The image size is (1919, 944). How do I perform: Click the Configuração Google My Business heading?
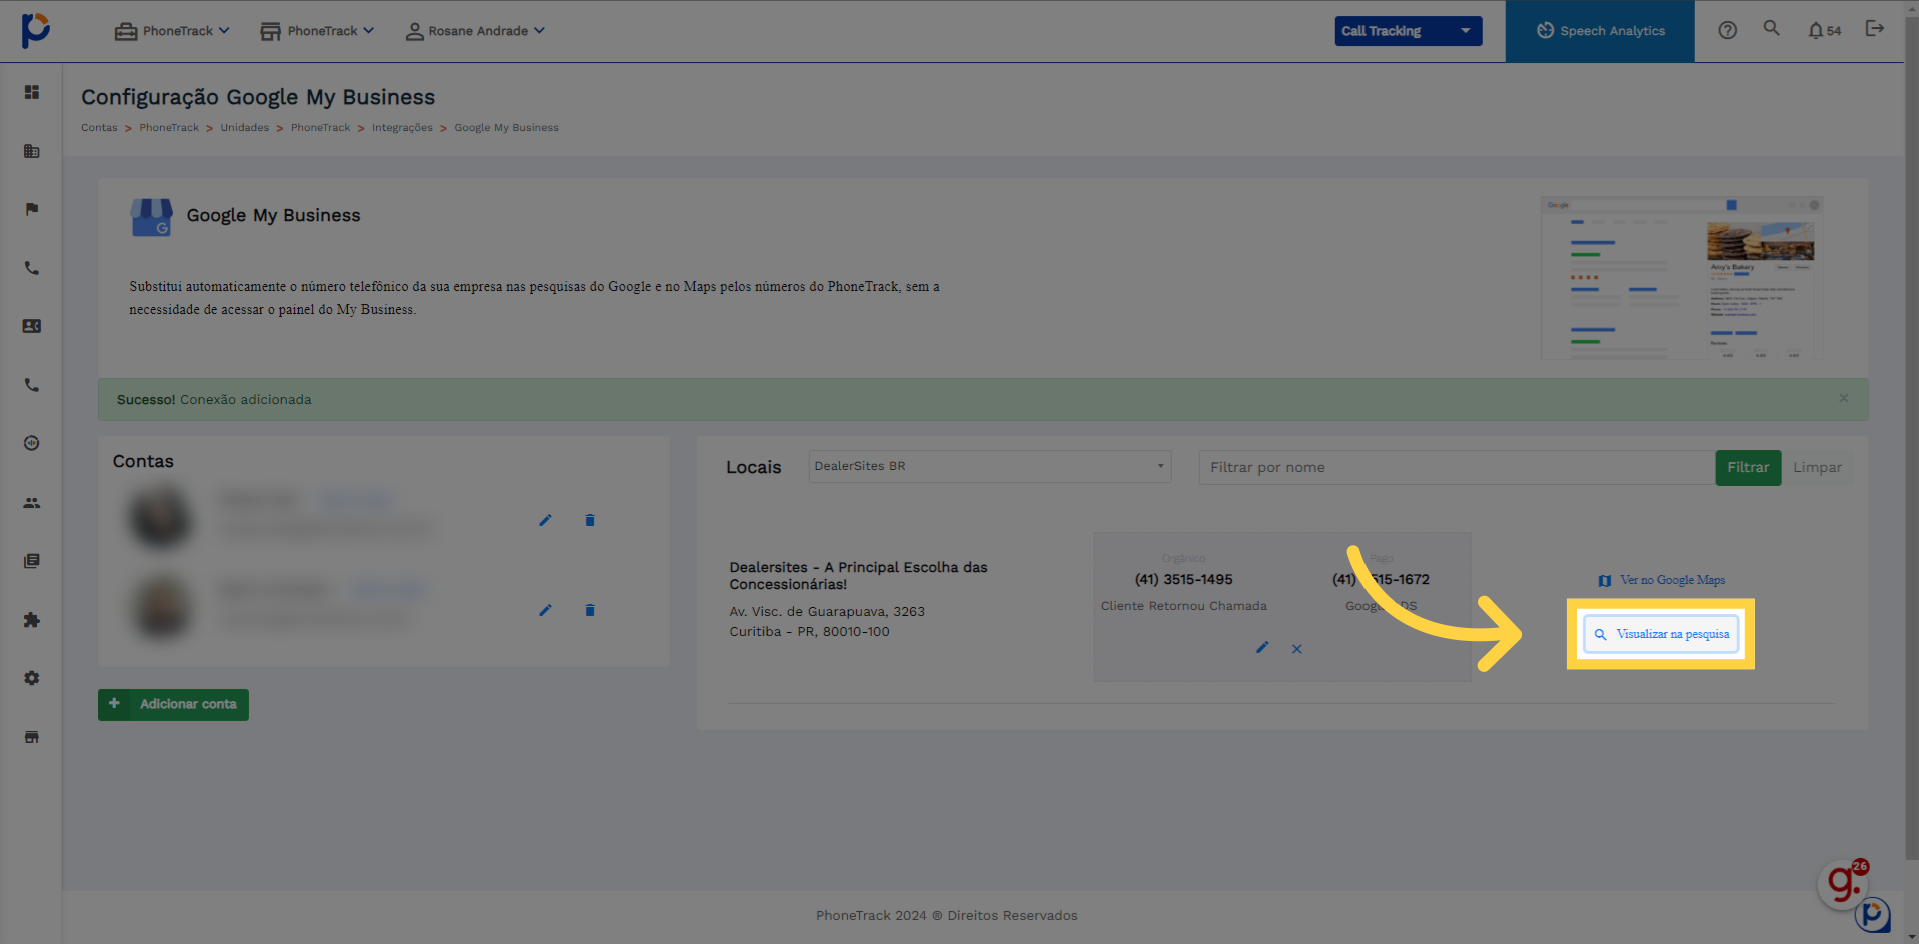258,97
